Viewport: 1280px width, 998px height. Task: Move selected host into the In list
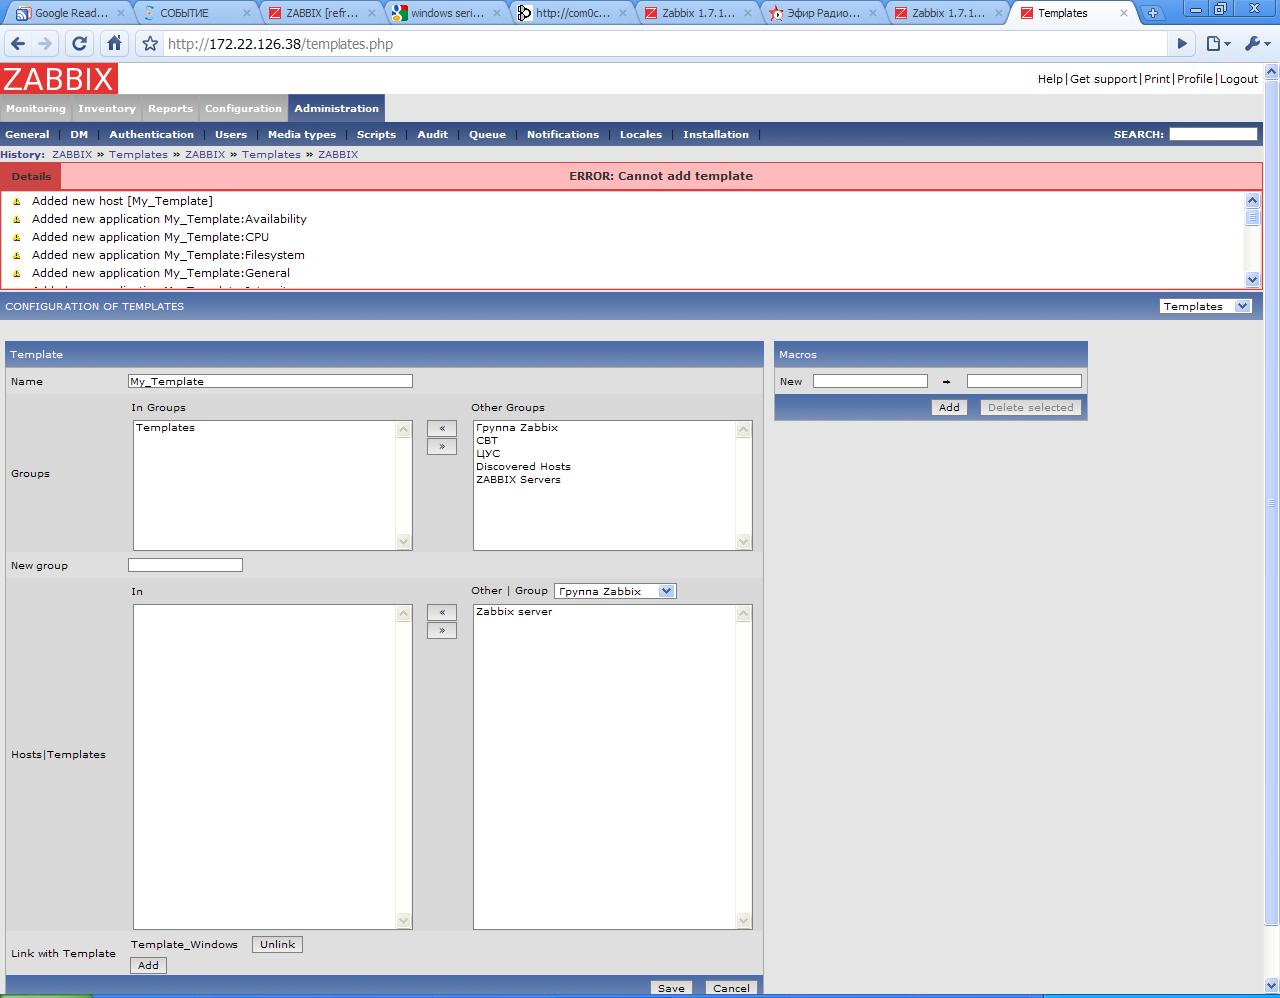pos(442,612)
